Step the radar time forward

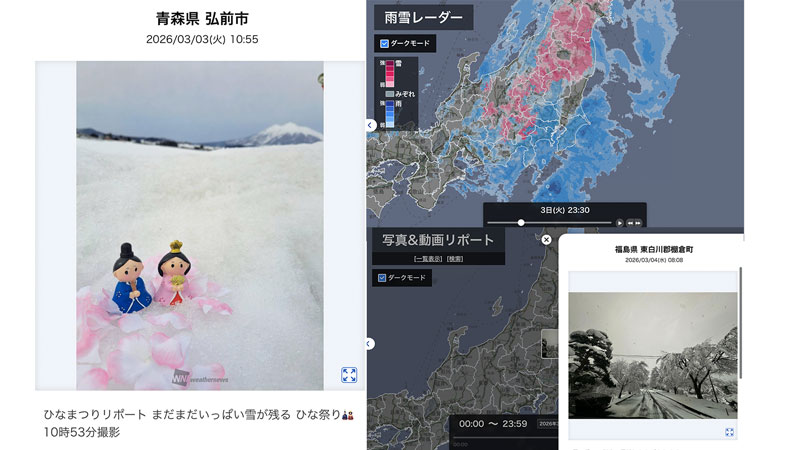pyautogui.click(x=638, y=223)
